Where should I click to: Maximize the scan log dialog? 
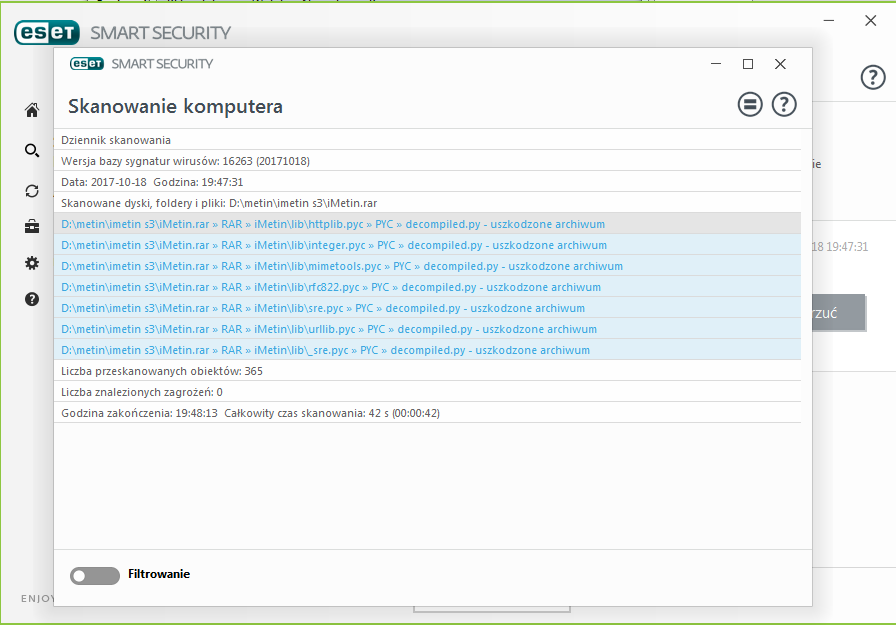[x=747, y=64]
